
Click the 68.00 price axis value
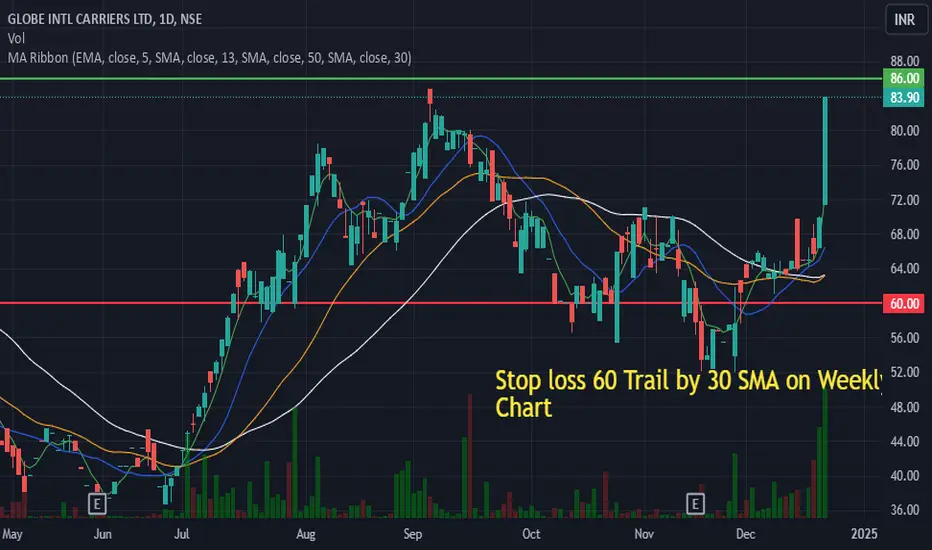click(905, 234)
